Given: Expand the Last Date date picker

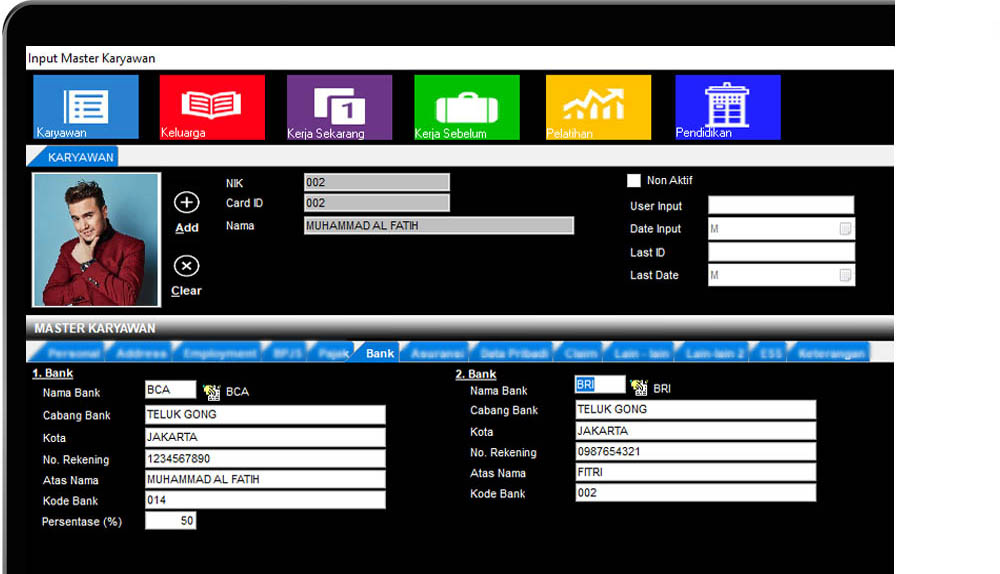Looking at the screenshot, I should click(x=845, y=275).
